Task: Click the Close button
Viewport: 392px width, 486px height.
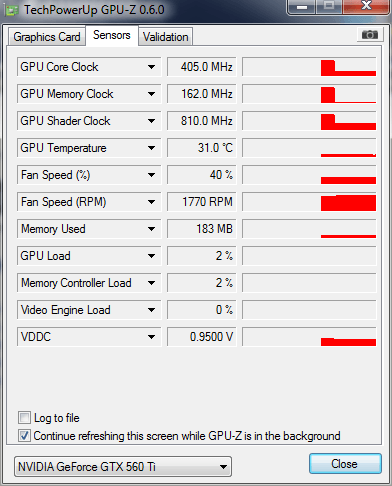Action: click(x=345, y=464)
